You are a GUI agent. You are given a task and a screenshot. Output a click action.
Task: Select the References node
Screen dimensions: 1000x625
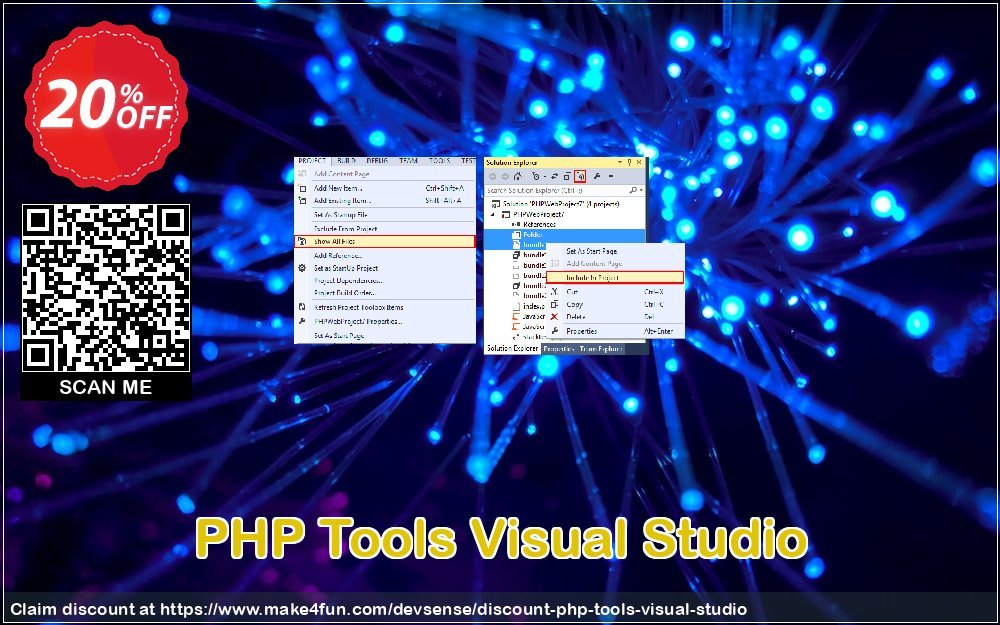pyautogui.click(x=534, y=224)
